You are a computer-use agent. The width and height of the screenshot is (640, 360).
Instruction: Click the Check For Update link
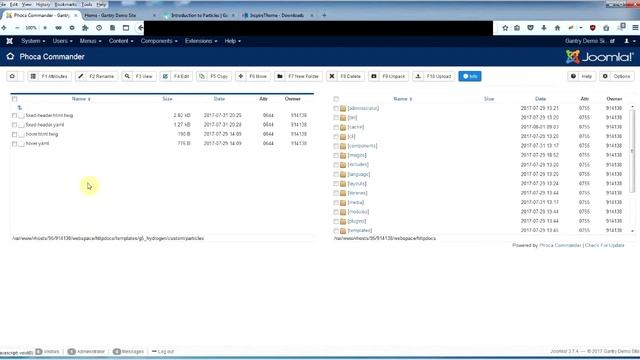[x=604, y=245]
